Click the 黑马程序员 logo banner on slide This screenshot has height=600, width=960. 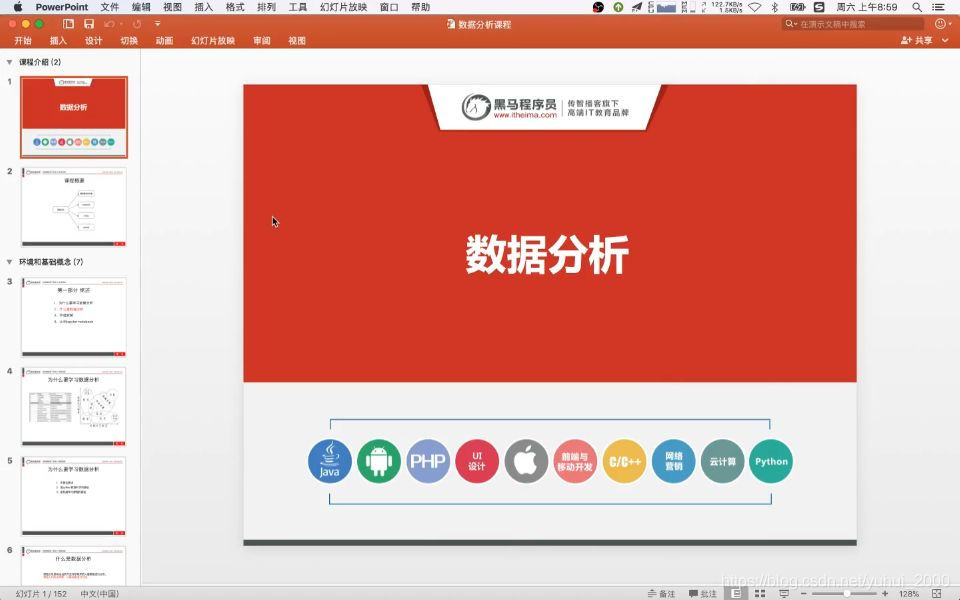click(544, 107)
